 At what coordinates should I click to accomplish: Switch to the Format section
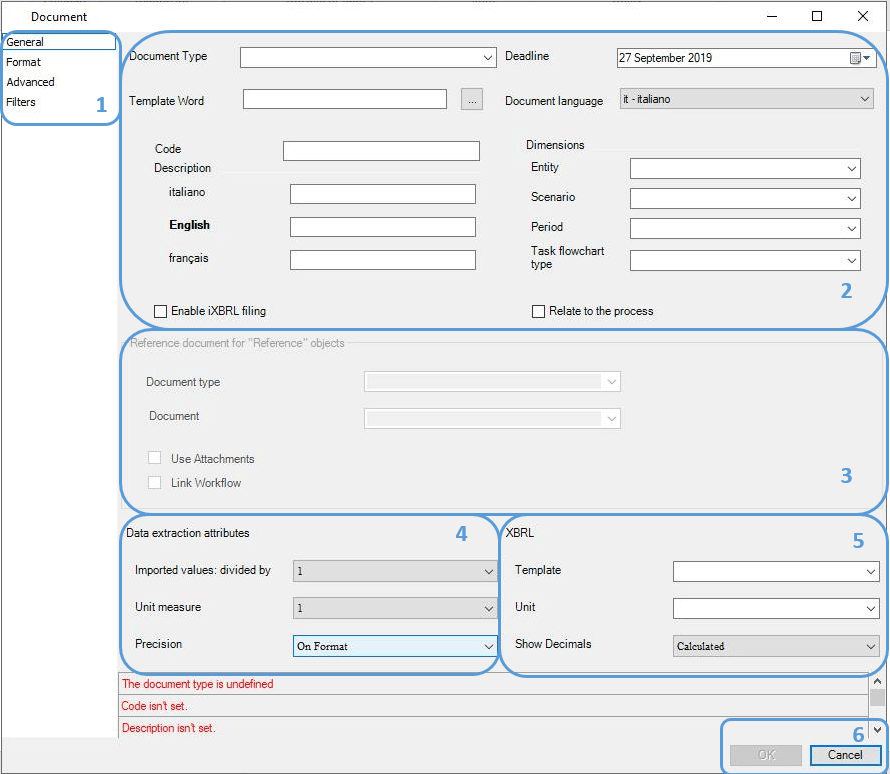(x=23, y=62)
